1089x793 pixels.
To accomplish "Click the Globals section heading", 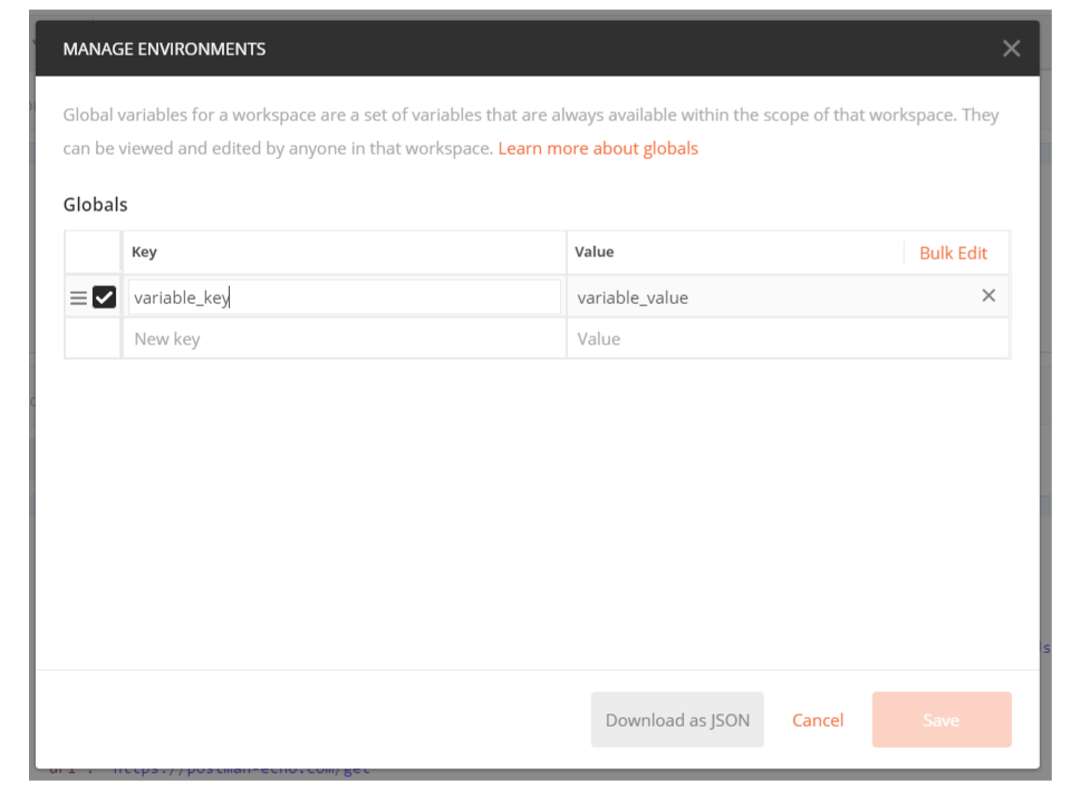I will (x=96, y=204).
